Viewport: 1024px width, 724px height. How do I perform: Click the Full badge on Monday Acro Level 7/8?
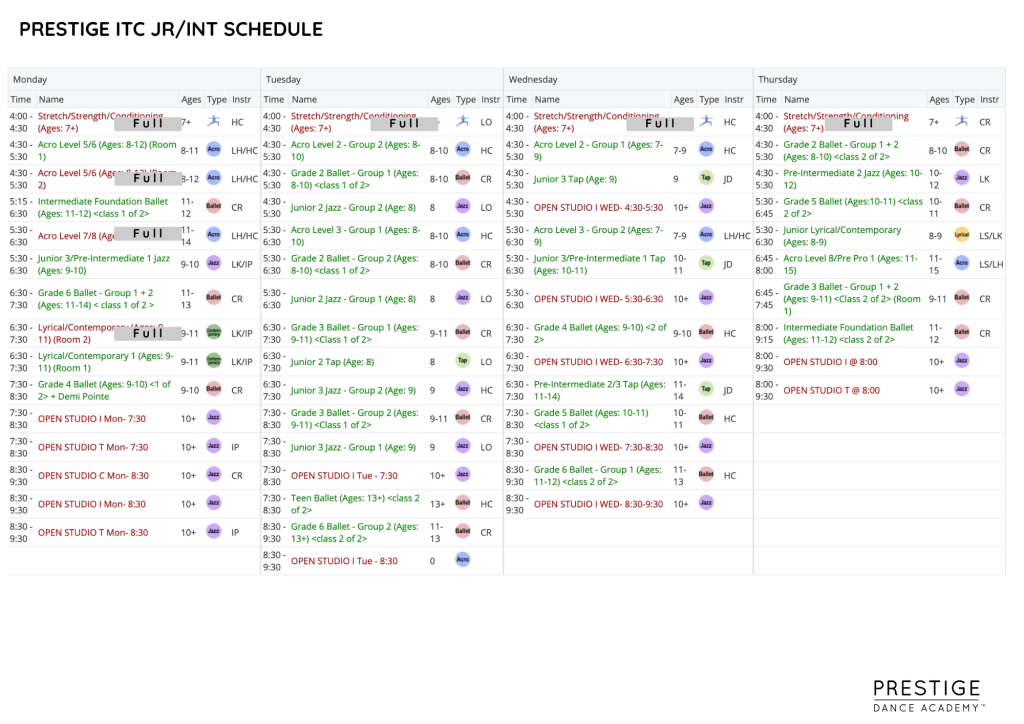point(148,234)
